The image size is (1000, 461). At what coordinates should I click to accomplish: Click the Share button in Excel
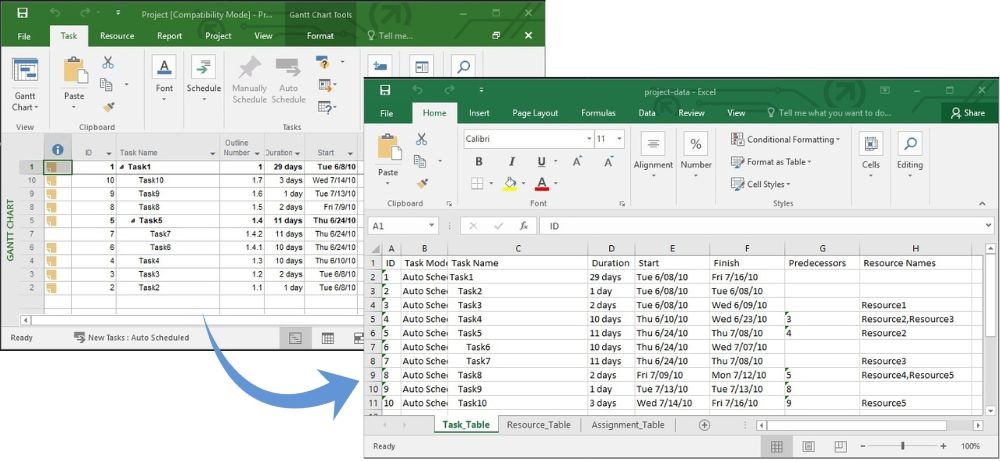968,113
